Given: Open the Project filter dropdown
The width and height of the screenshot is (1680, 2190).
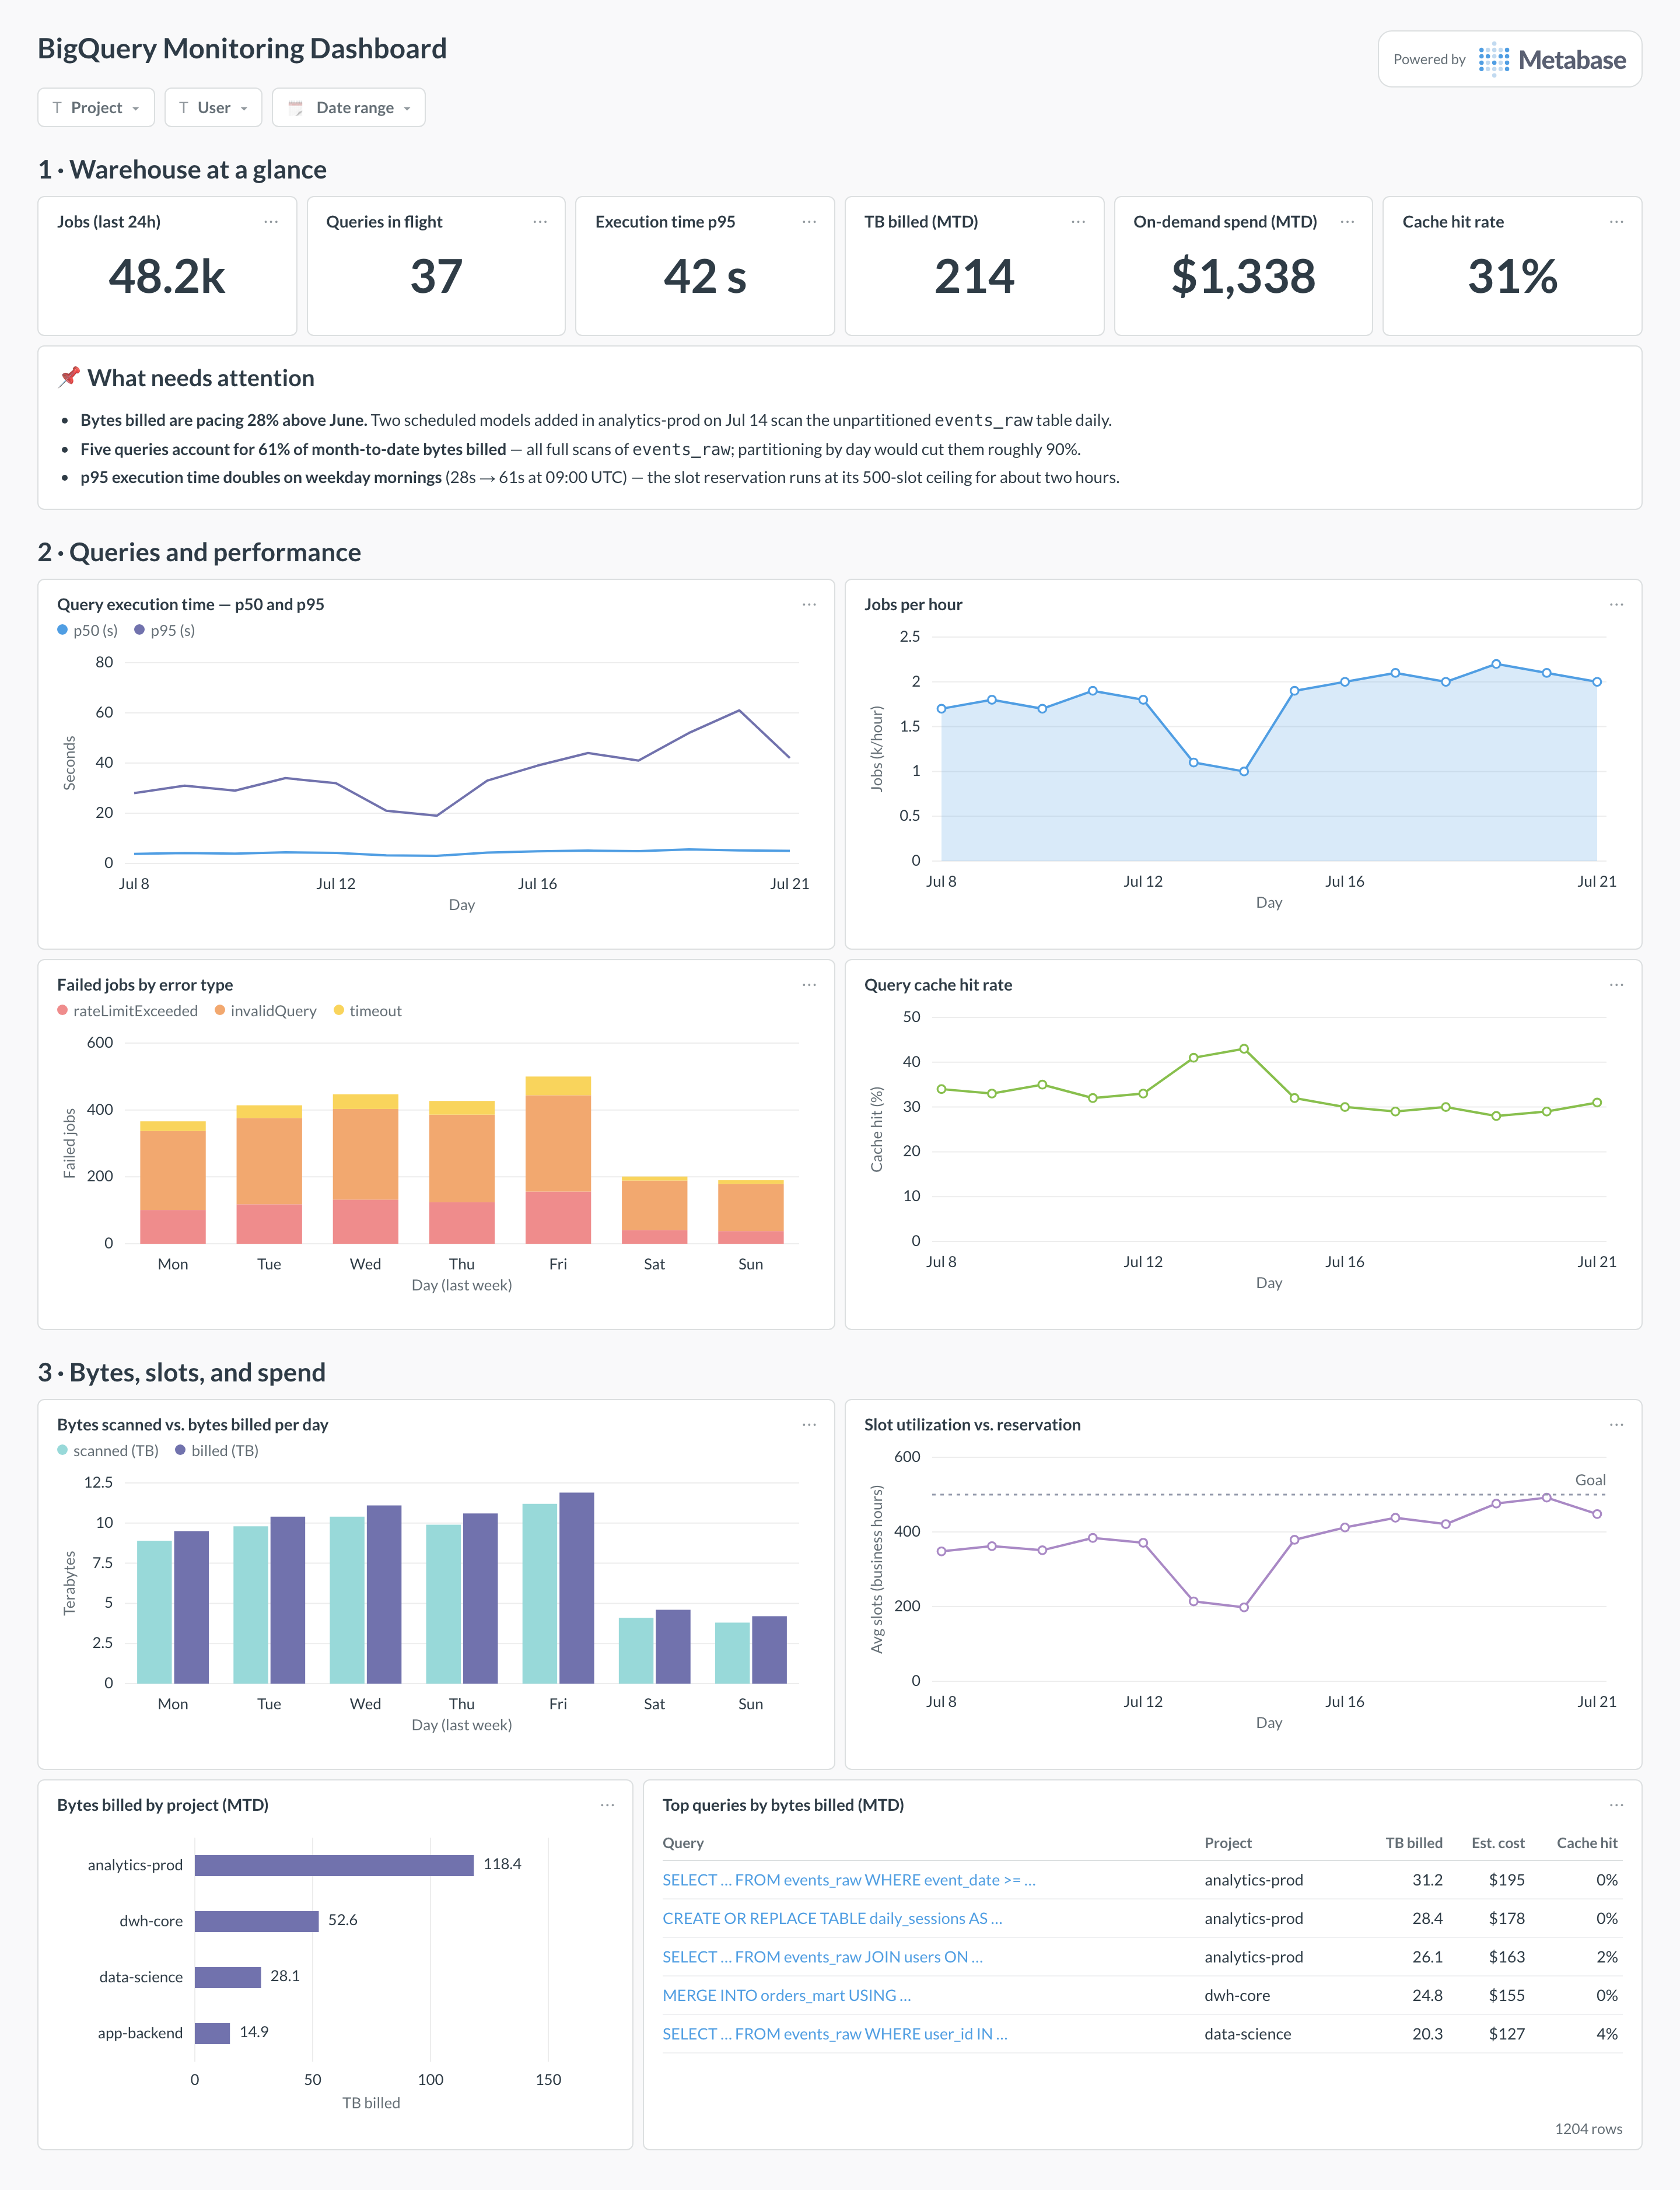Looking at the screenshot, I should tap(96, 108).
